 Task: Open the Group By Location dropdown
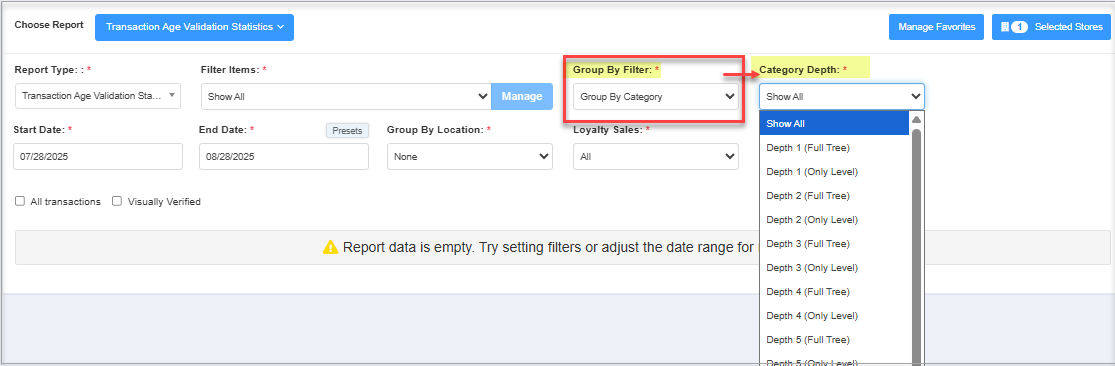click(x=469, y=156)
